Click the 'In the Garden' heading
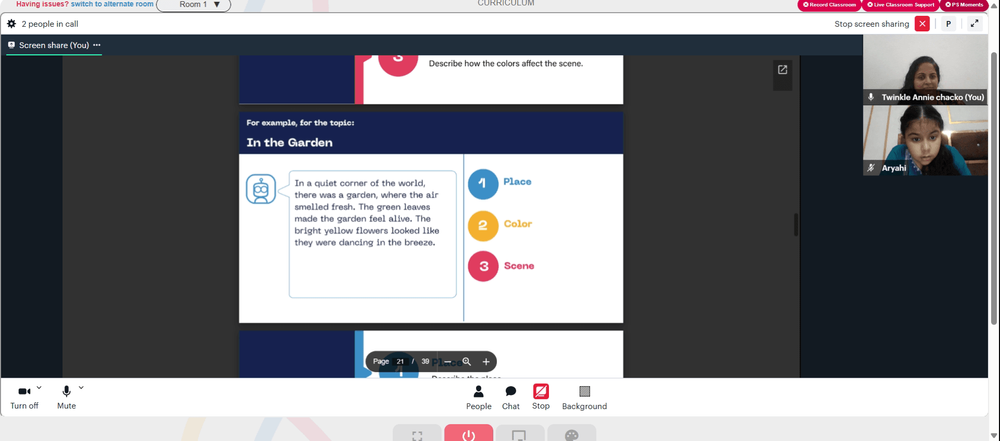The width and height of the screenshot is (1000, 441). pyautogui.click(x=290, y=143)
